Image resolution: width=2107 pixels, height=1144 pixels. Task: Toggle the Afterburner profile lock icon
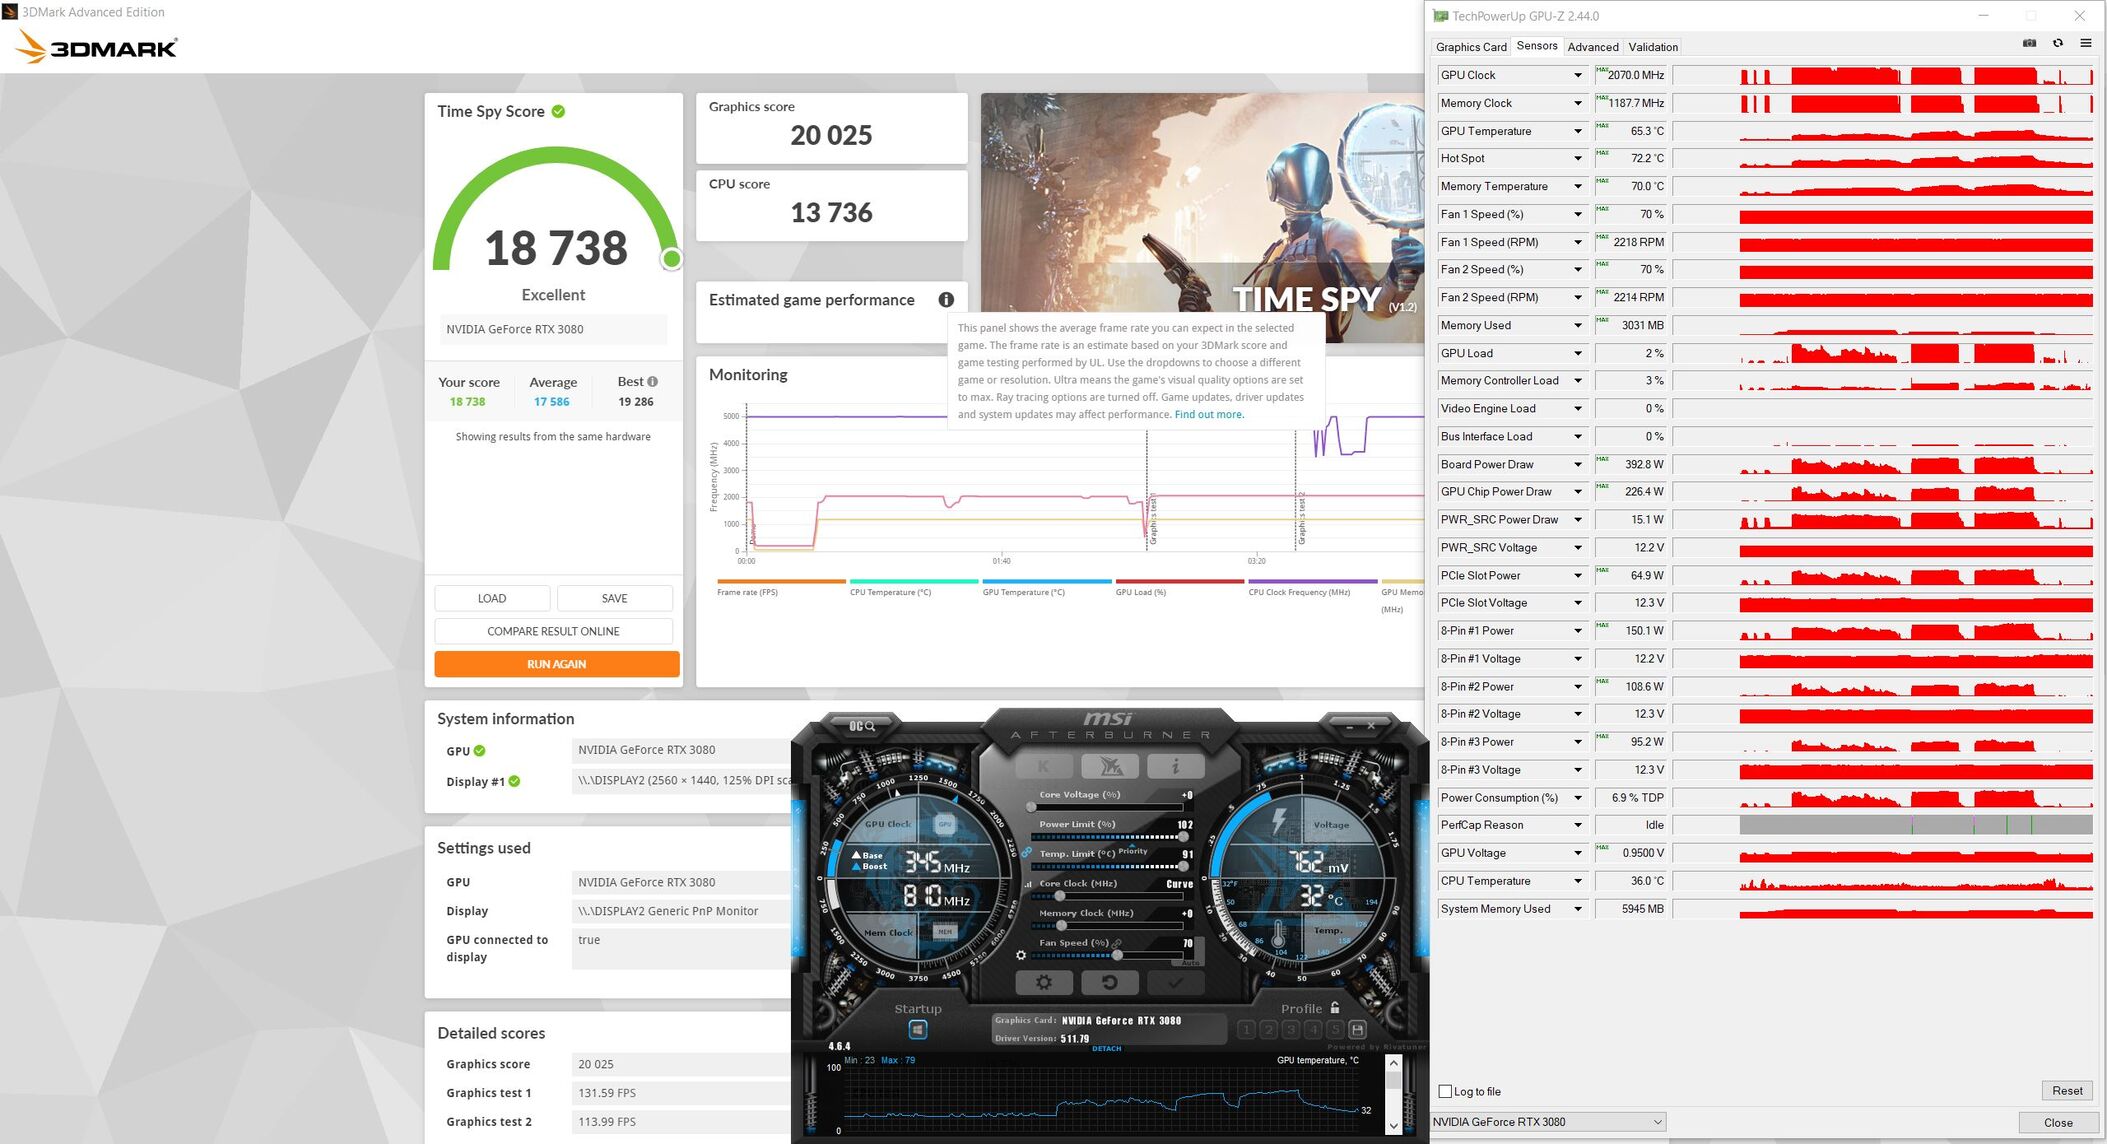point(1334,1008)
